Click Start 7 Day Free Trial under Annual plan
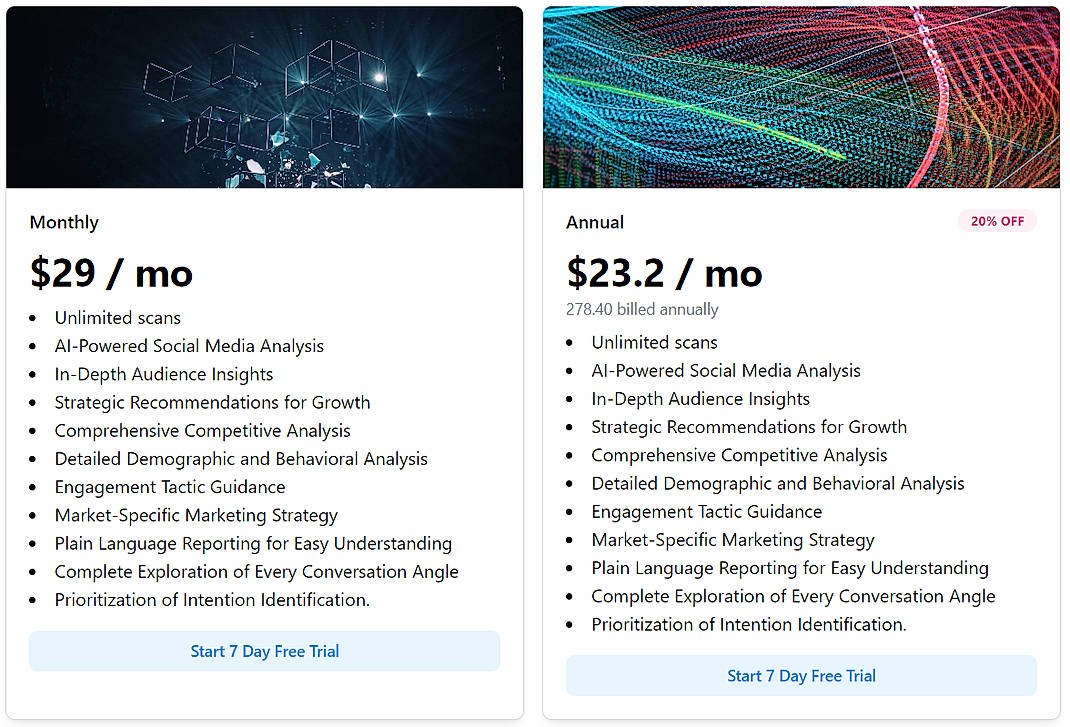 pyautogui.click(x=801, y=675)
